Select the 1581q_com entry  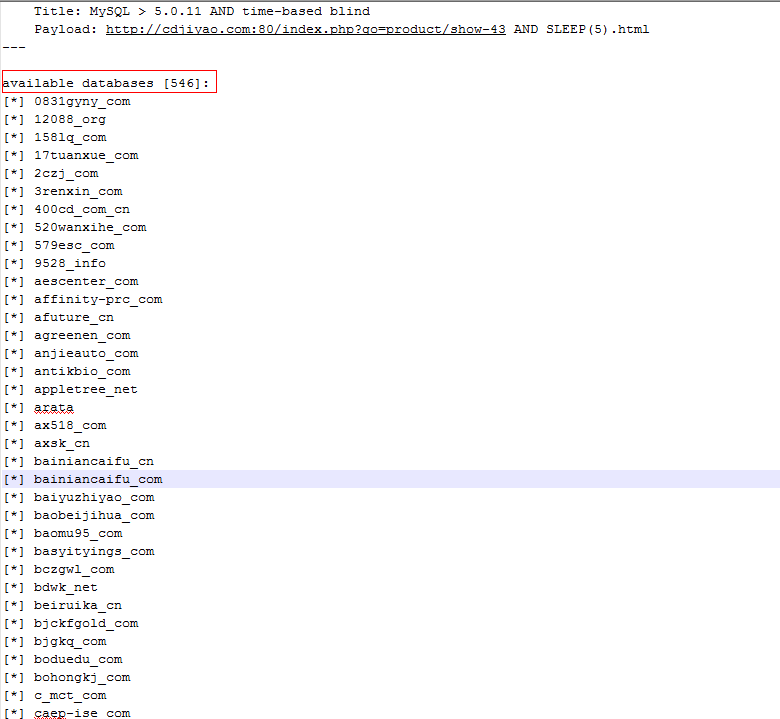pos(70,137)
